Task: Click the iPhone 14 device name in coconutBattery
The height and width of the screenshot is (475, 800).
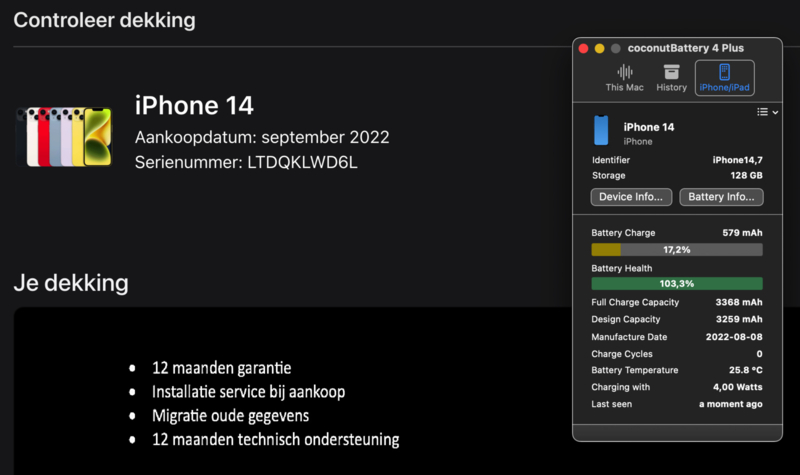Action: 648,127
